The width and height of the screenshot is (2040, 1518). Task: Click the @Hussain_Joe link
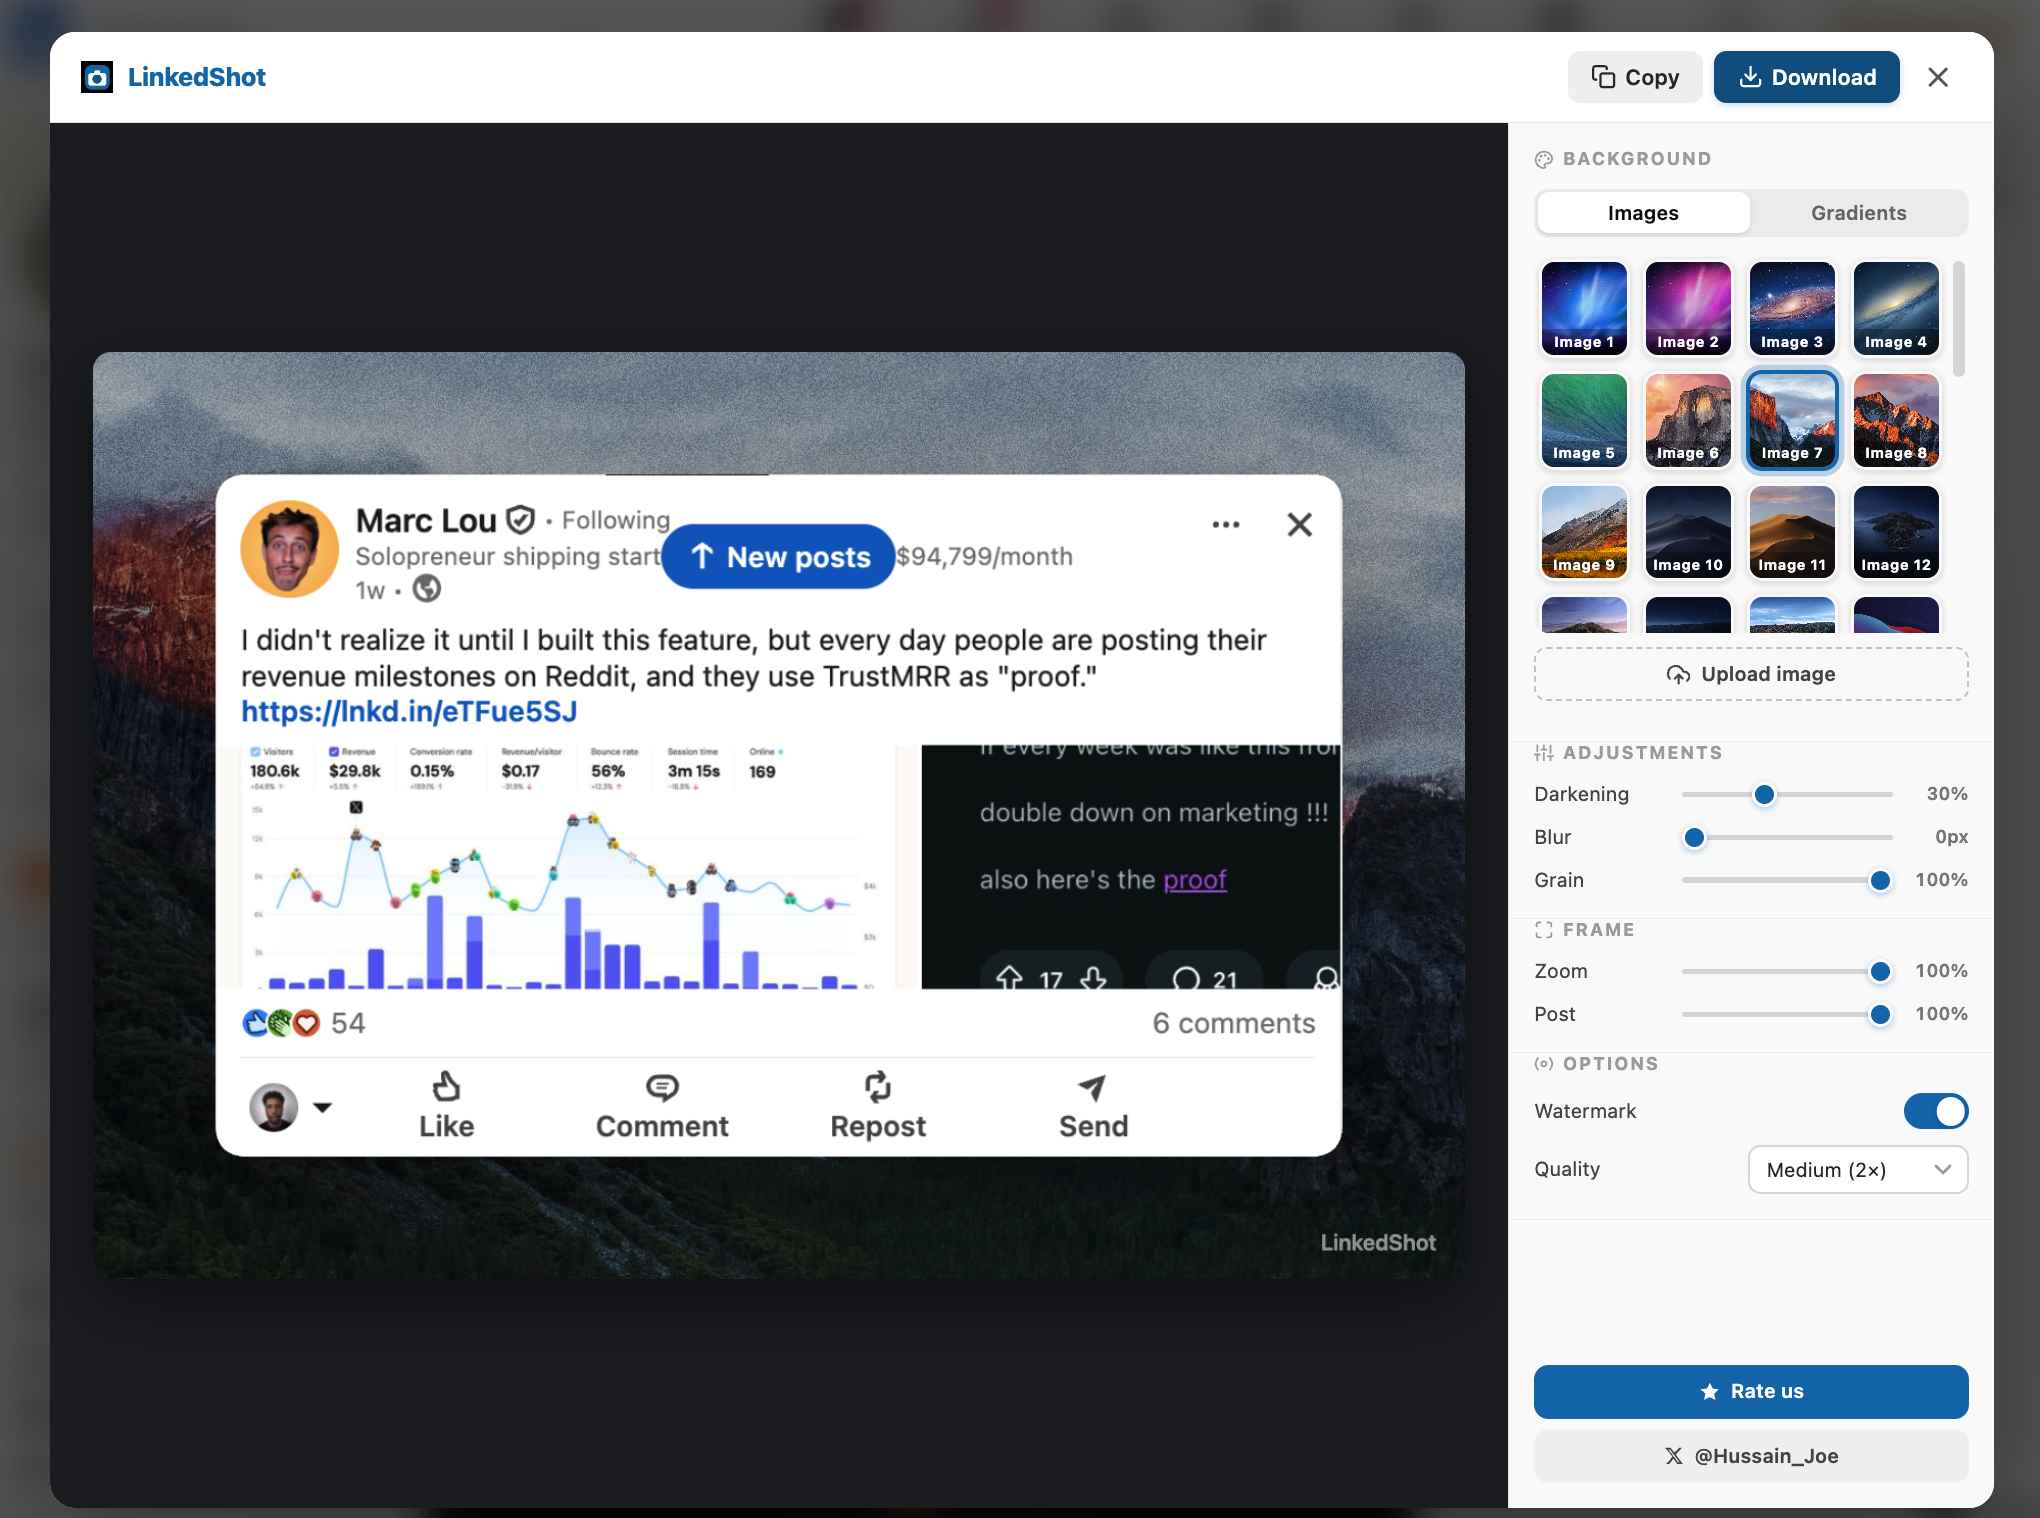(x=1750, y=1455)
